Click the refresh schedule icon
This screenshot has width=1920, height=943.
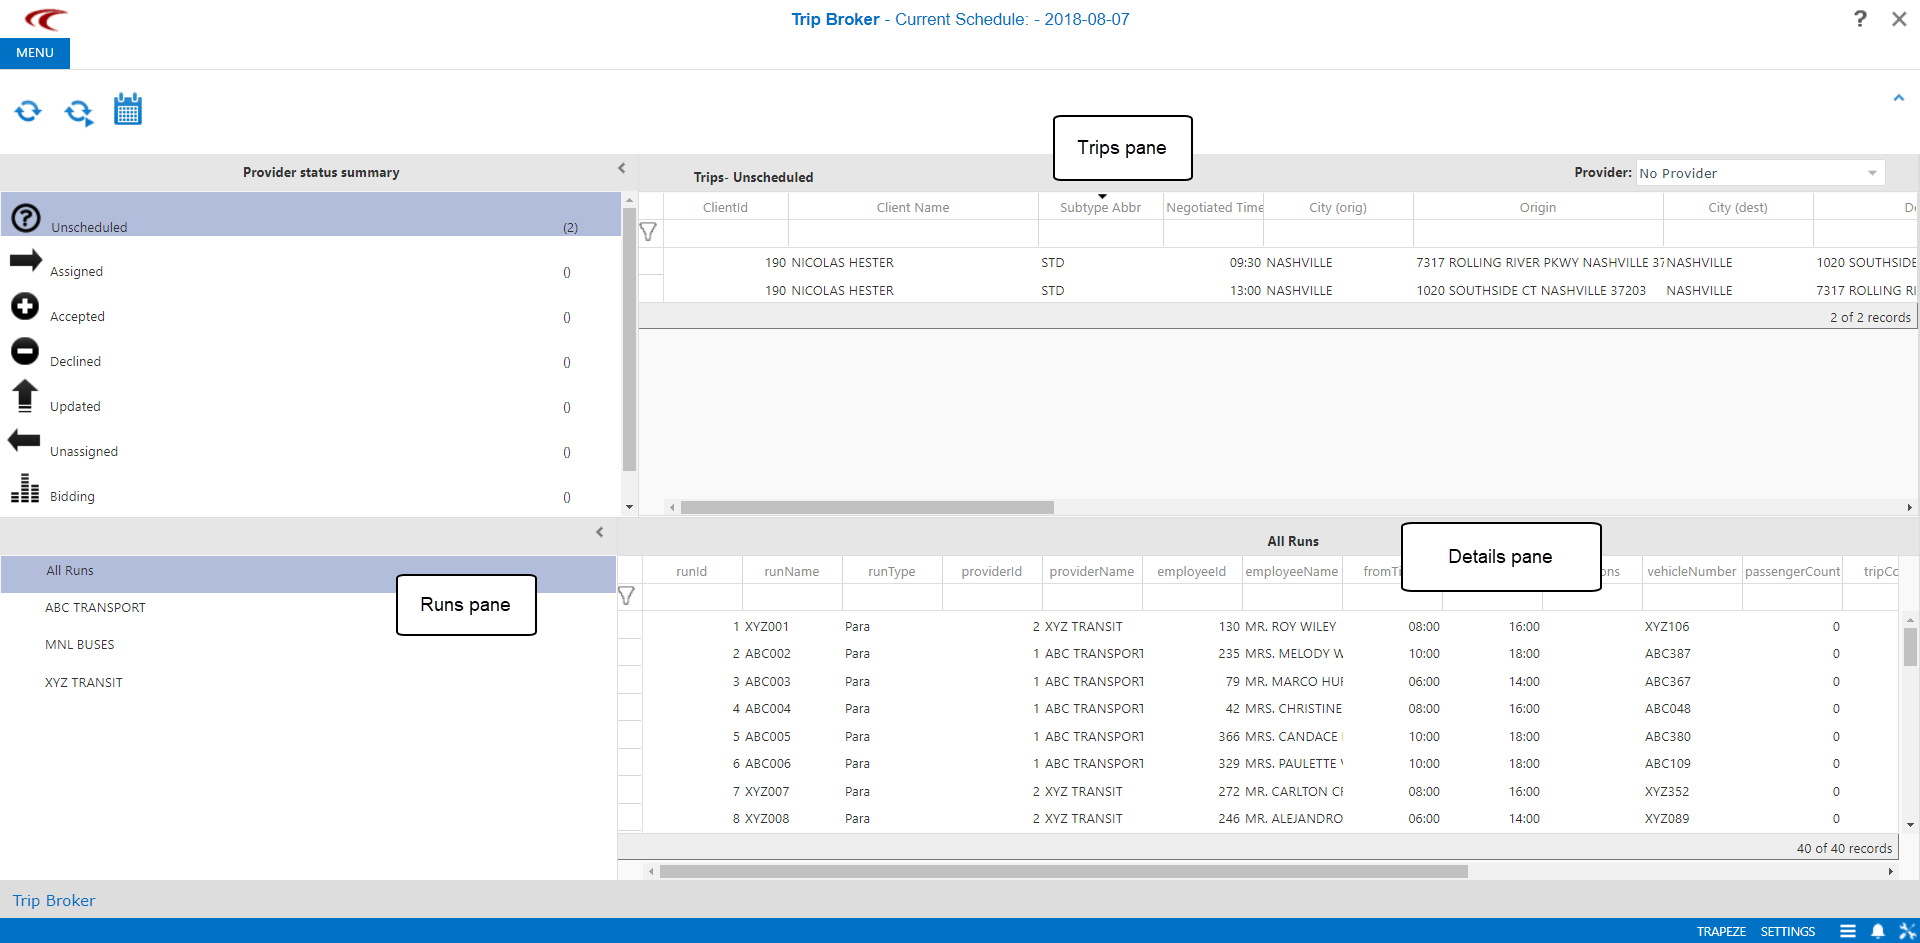(29, 110)
